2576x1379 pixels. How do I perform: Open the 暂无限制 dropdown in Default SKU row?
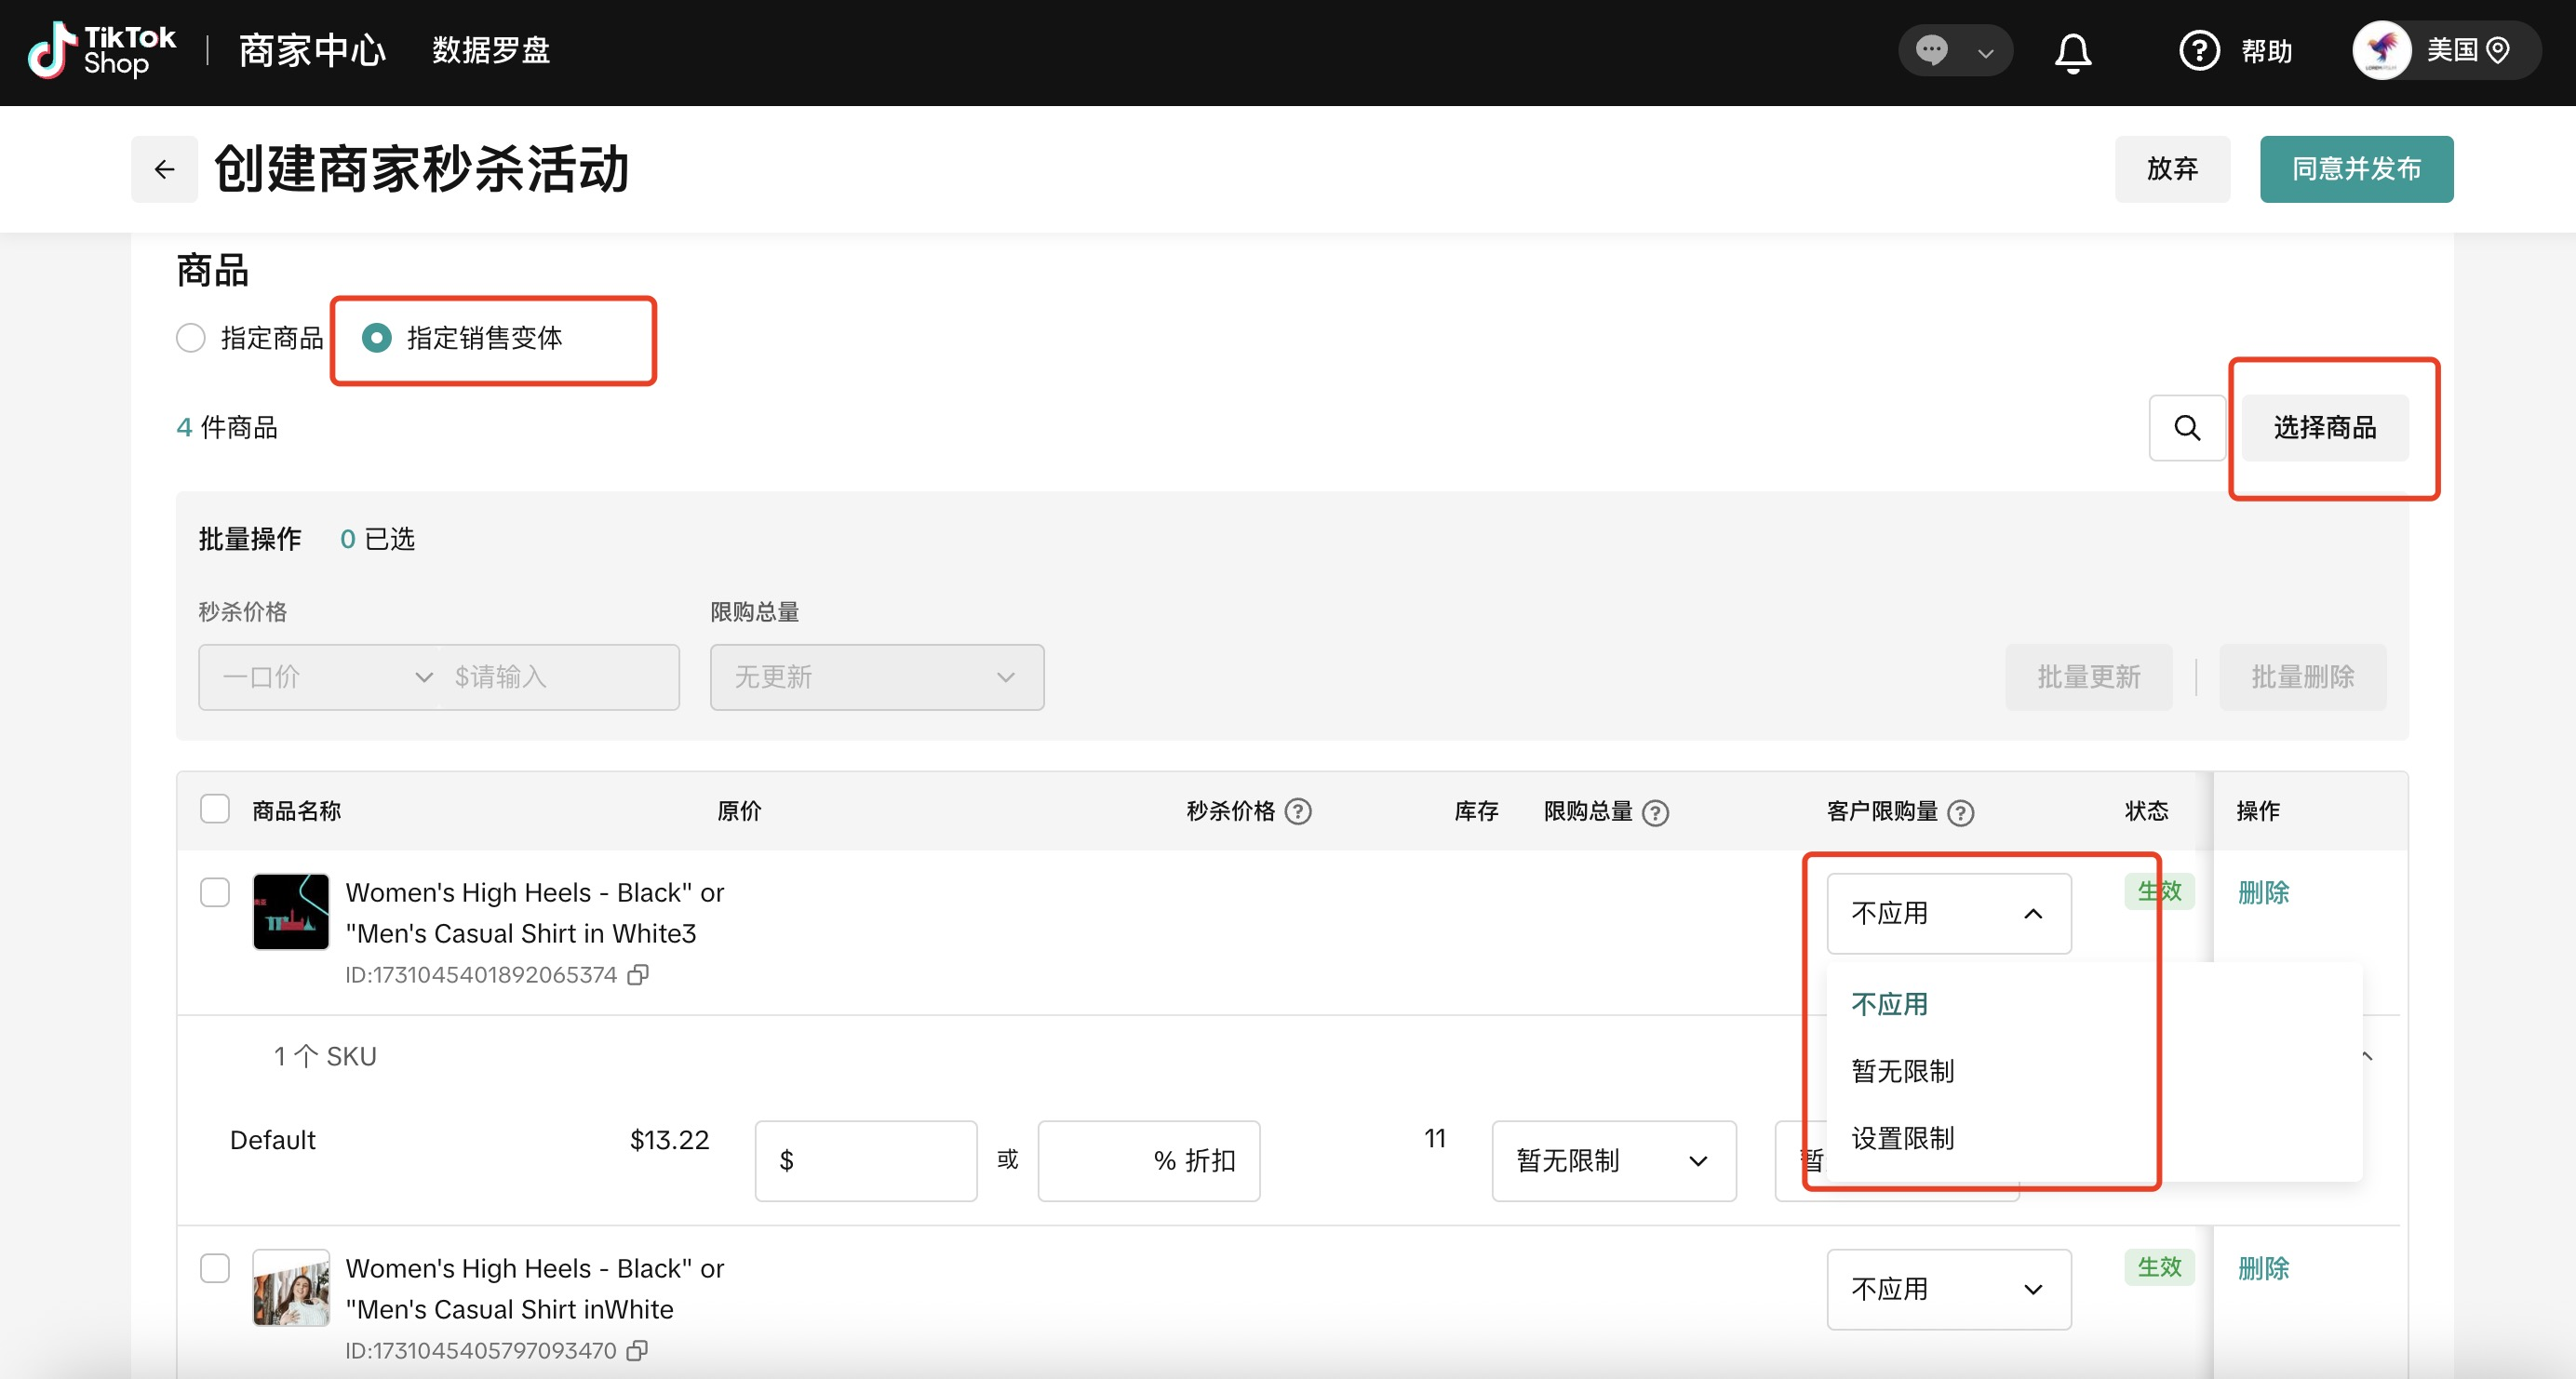point(1612,1160)
